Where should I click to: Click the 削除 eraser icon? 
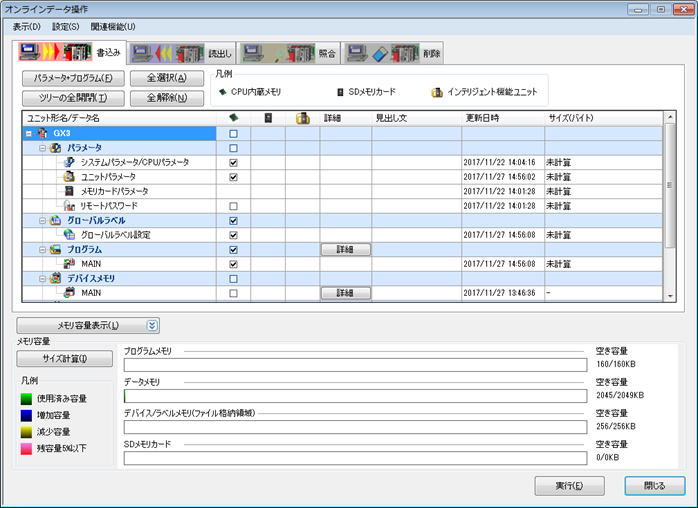pos(383,53)
